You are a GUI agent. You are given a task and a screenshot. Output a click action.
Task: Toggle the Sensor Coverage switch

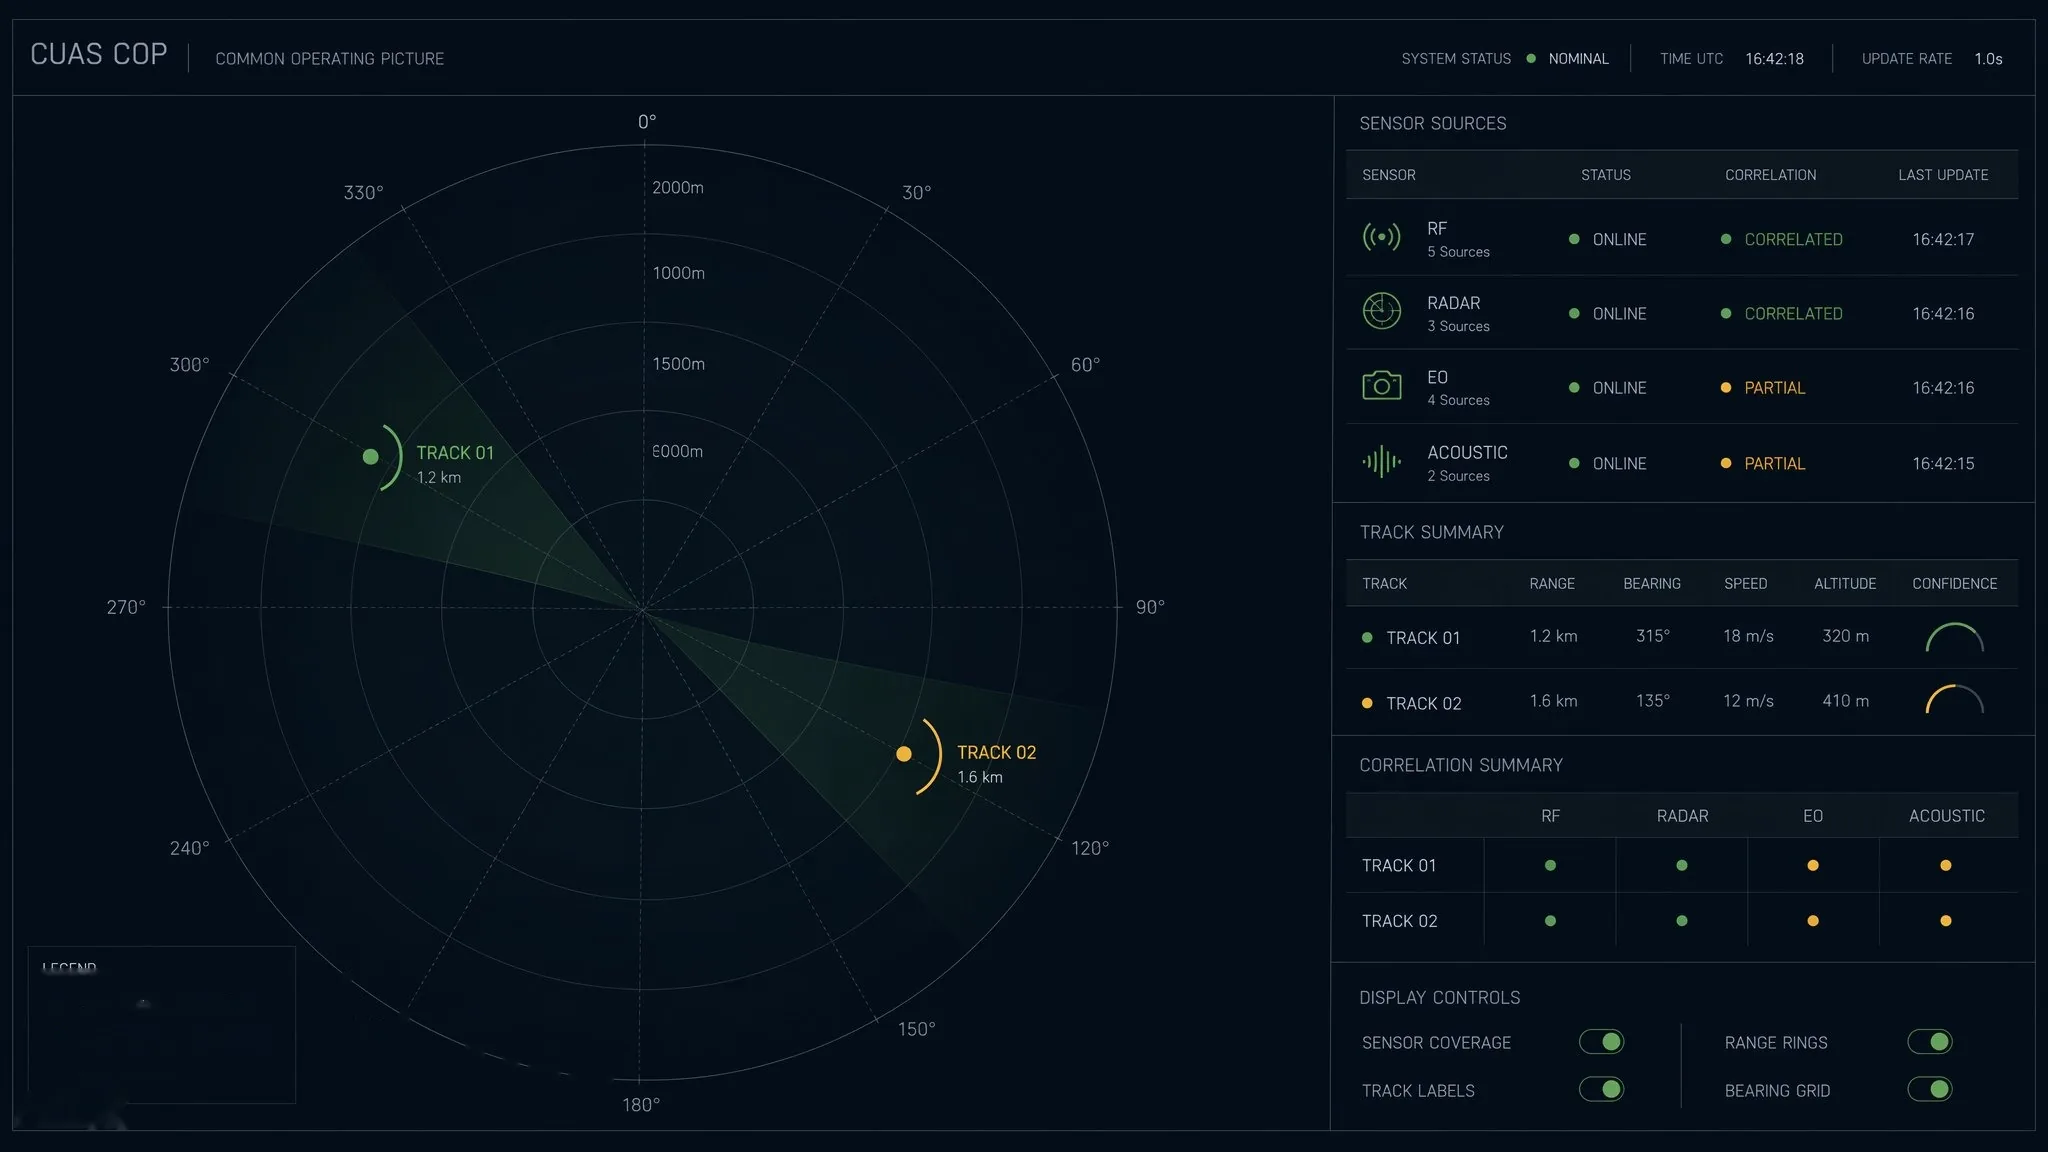tap(1601, 1042)
